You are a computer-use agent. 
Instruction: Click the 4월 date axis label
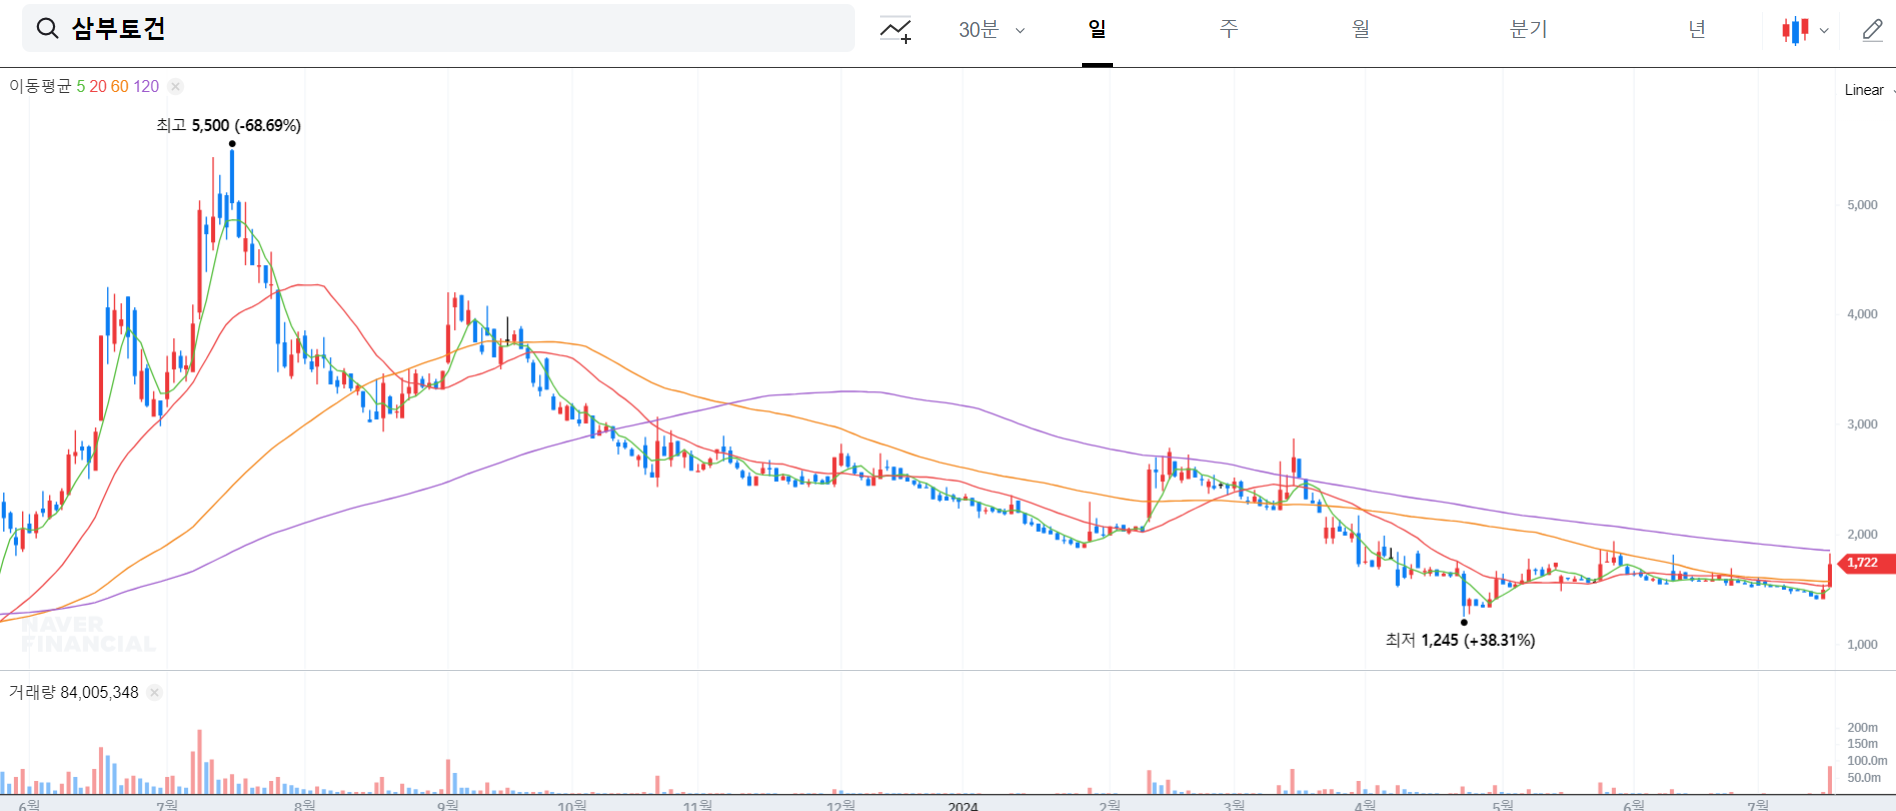pyautogui.click(x=1365, y=805)
